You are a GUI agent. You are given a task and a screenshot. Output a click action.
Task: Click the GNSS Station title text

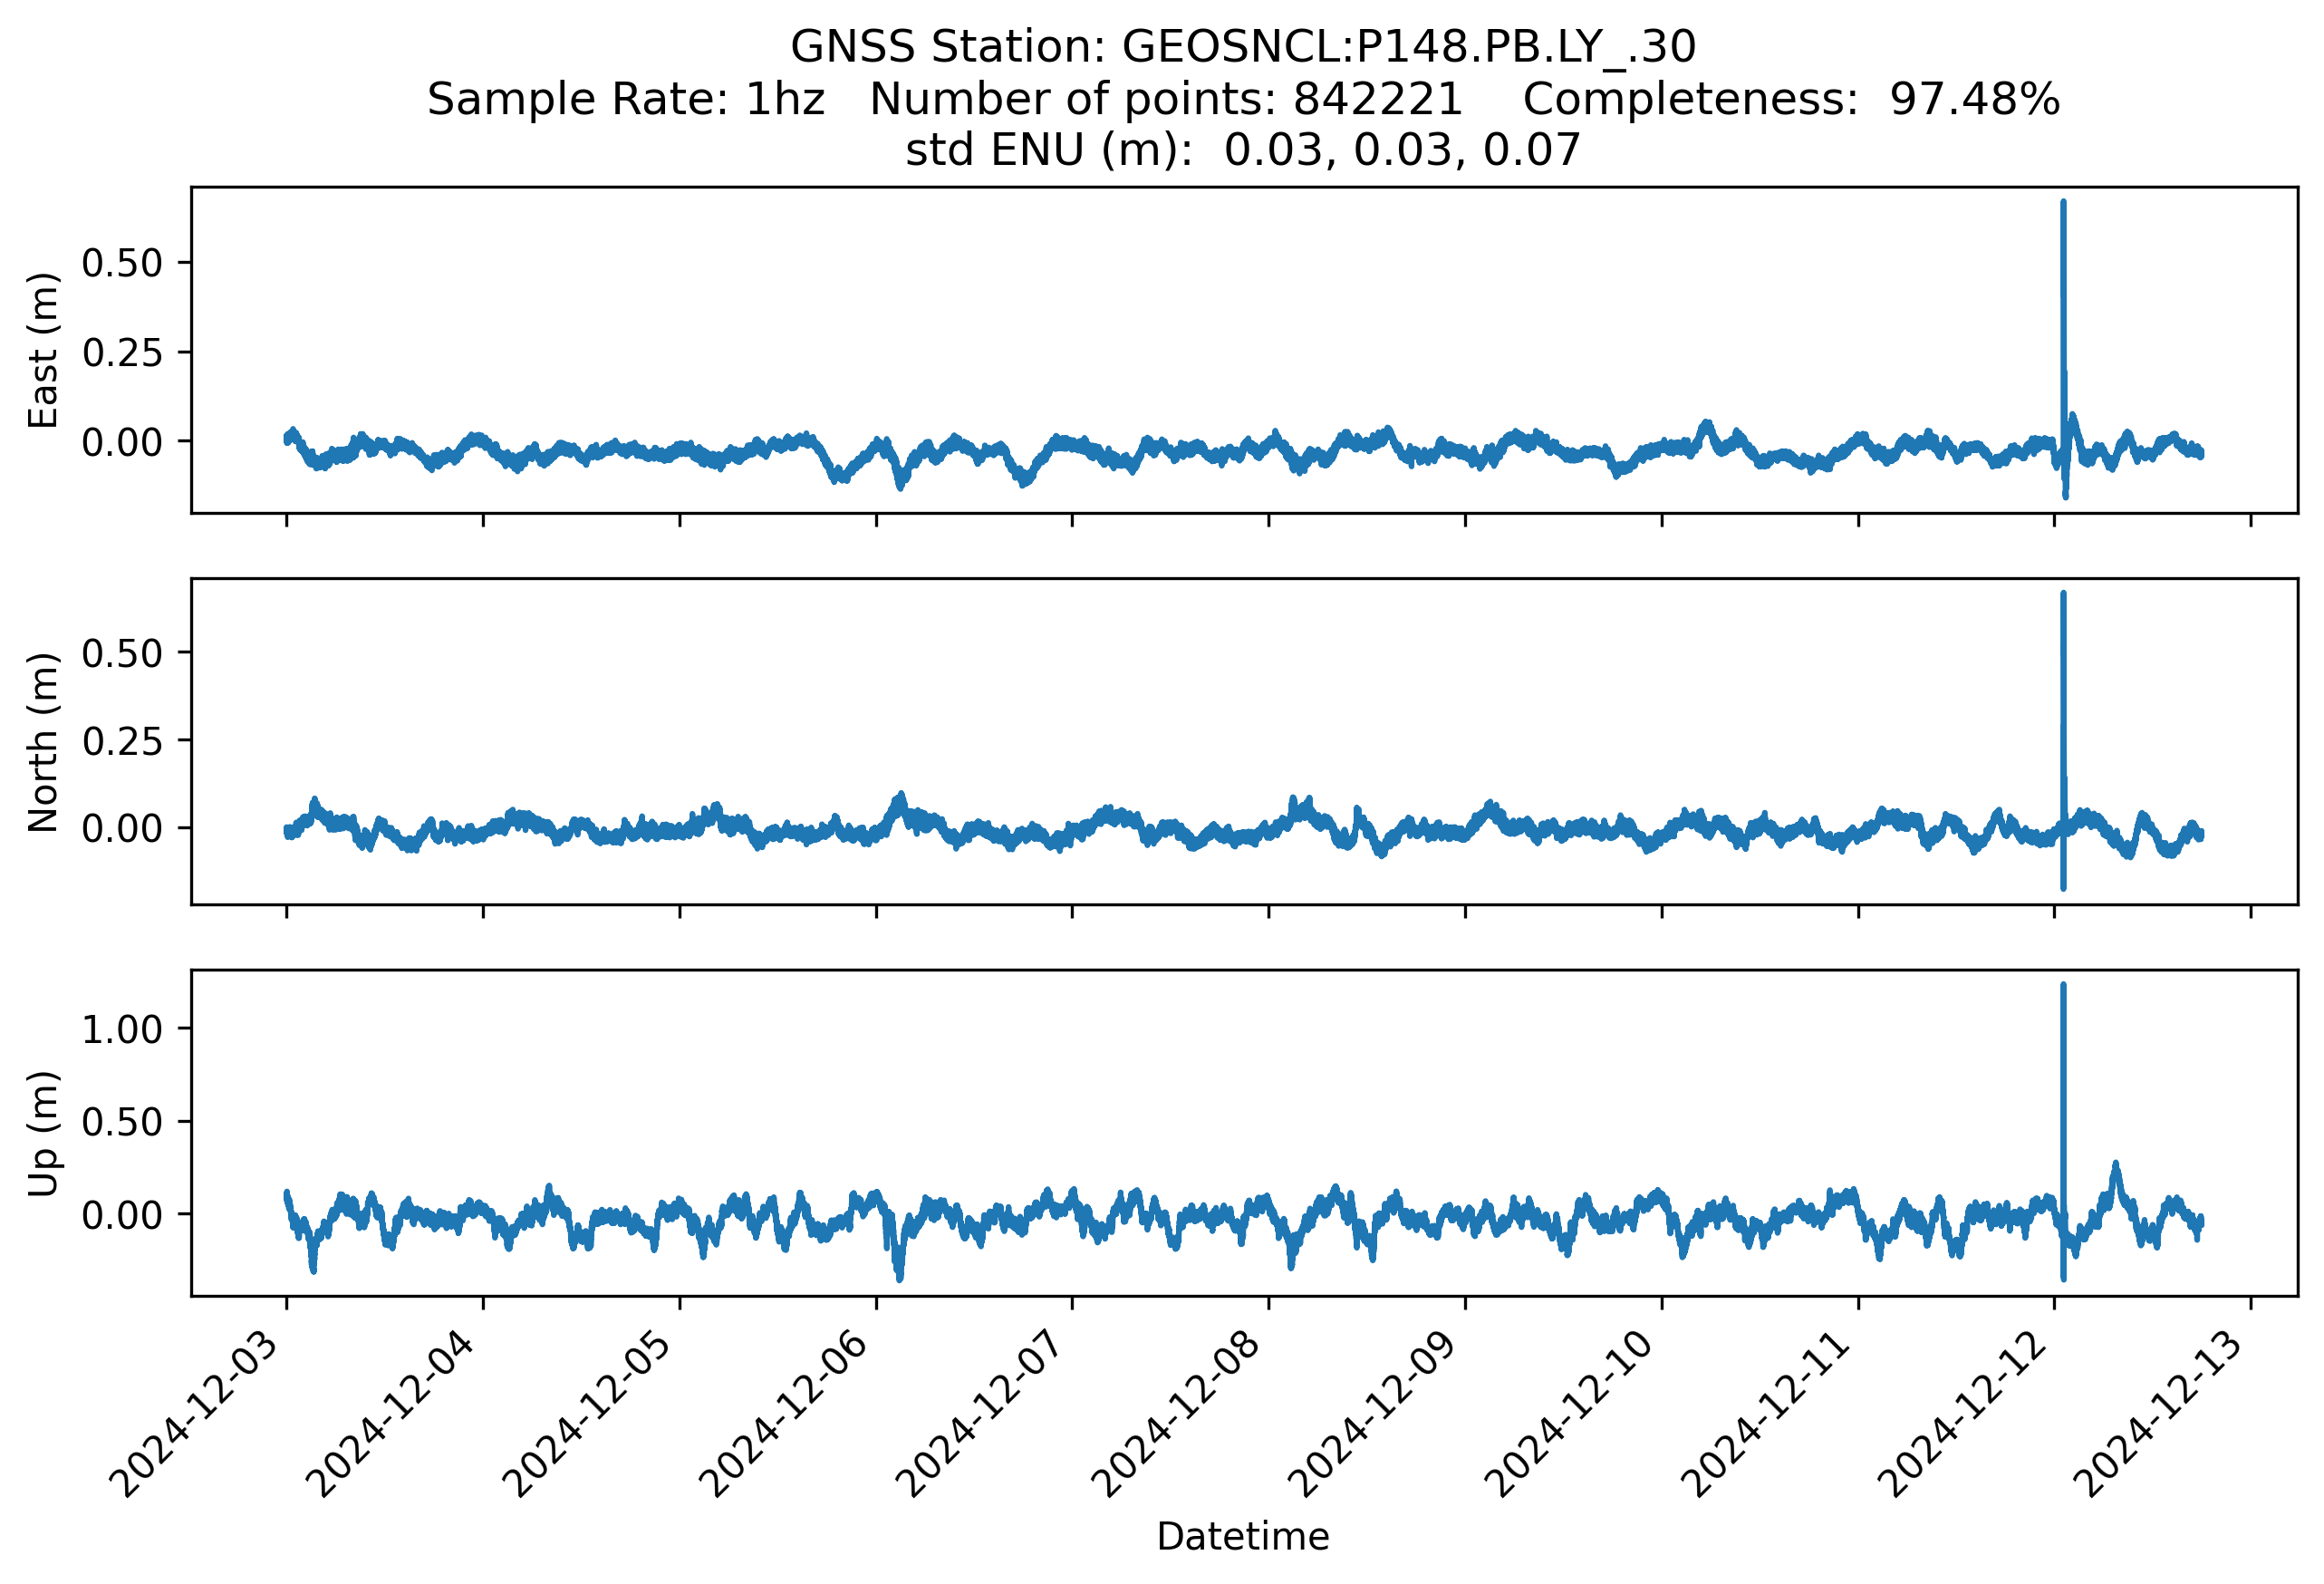click(x=1242, y=47)
